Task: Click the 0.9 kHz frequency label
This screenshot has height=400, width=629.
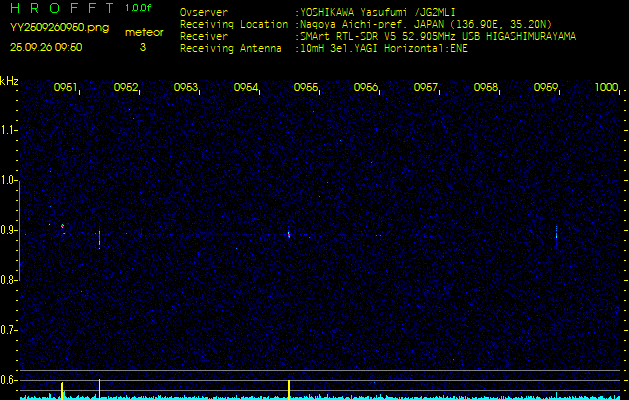Action: click(8, 230)
